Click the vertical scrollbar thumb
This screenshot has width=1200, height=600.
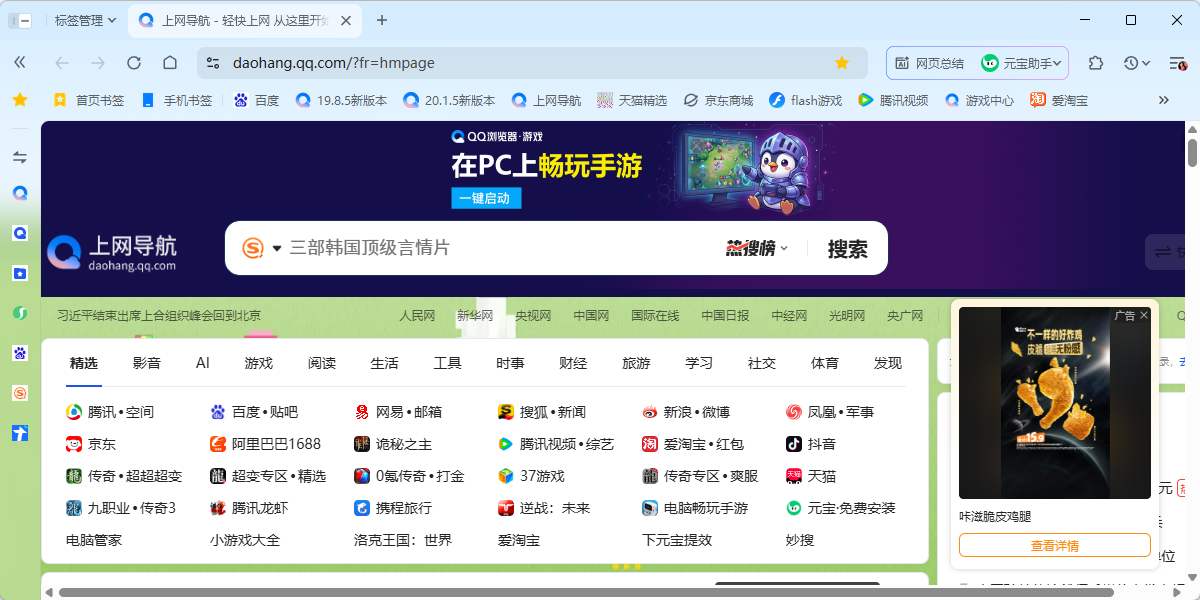(x=1192, y=153)
